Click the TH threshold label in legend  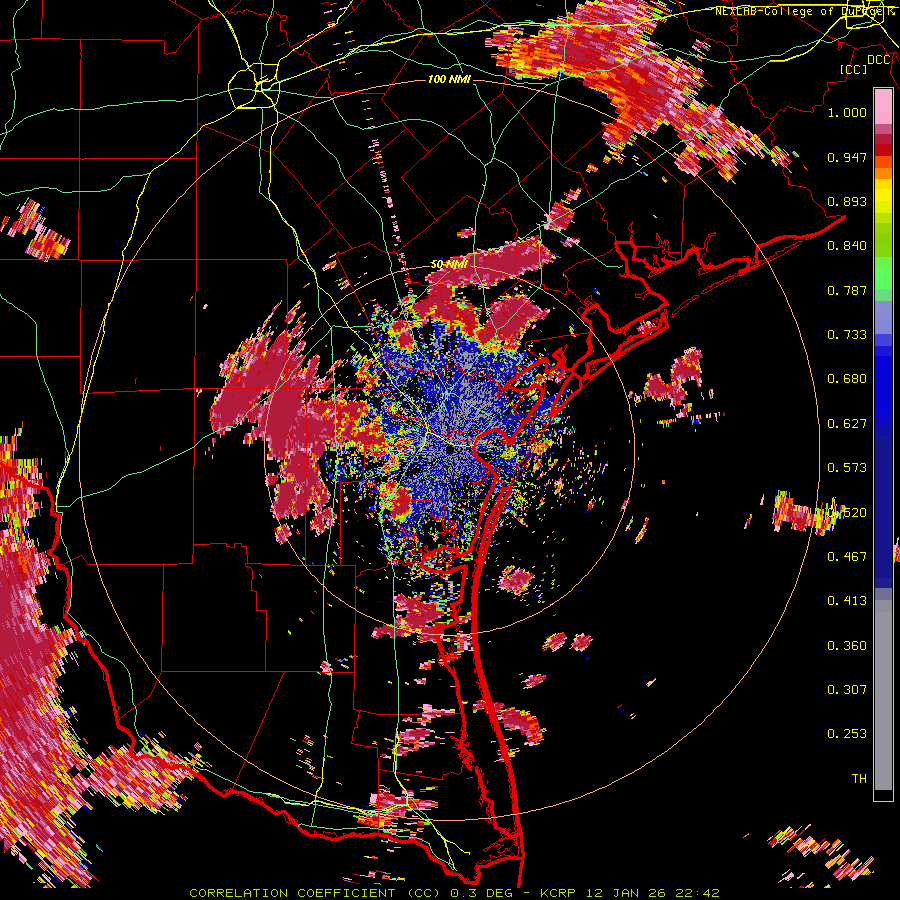[x=859, y=779]
